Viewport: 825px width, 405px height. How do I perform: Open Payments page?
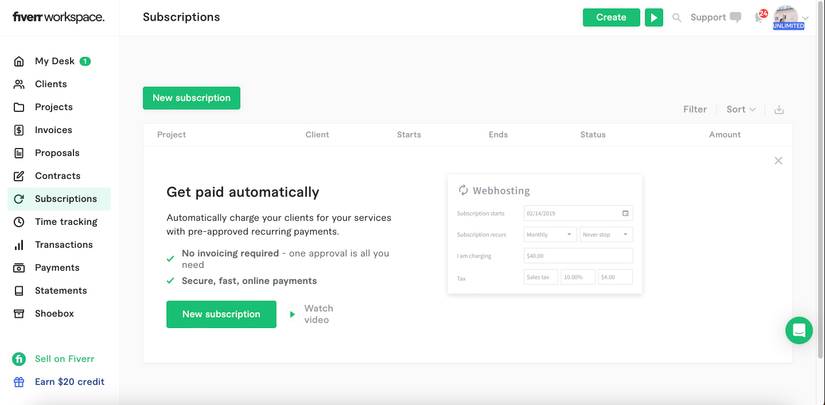click(57, 268)
